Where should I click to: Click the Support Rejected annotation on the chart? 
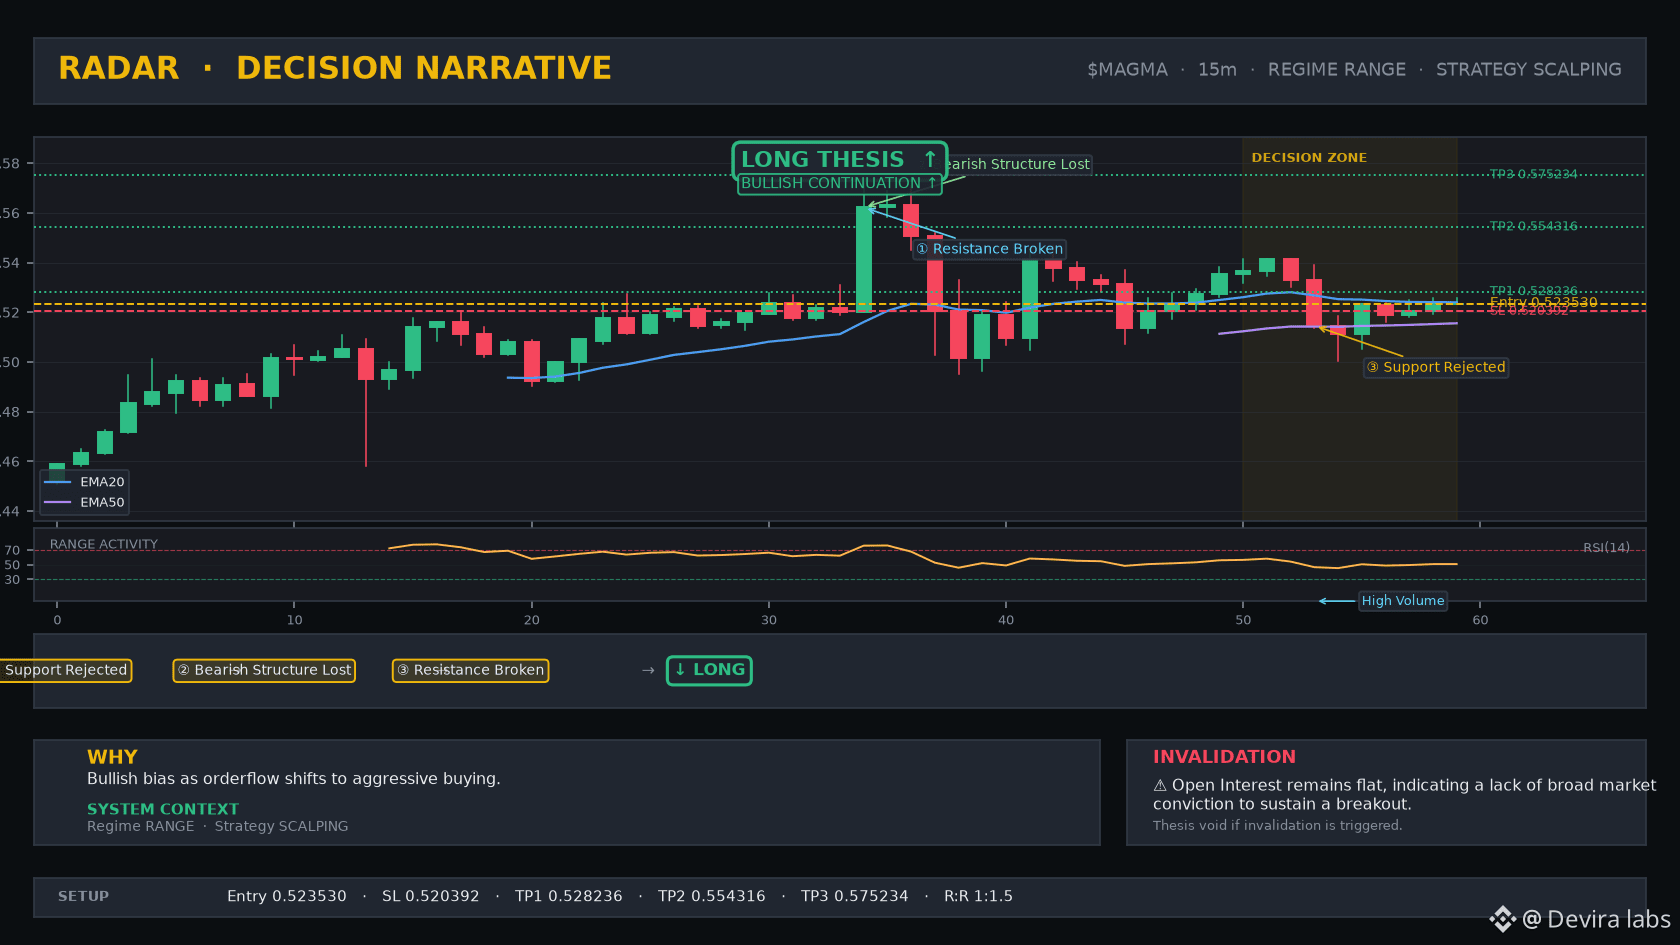point(1436,367)
